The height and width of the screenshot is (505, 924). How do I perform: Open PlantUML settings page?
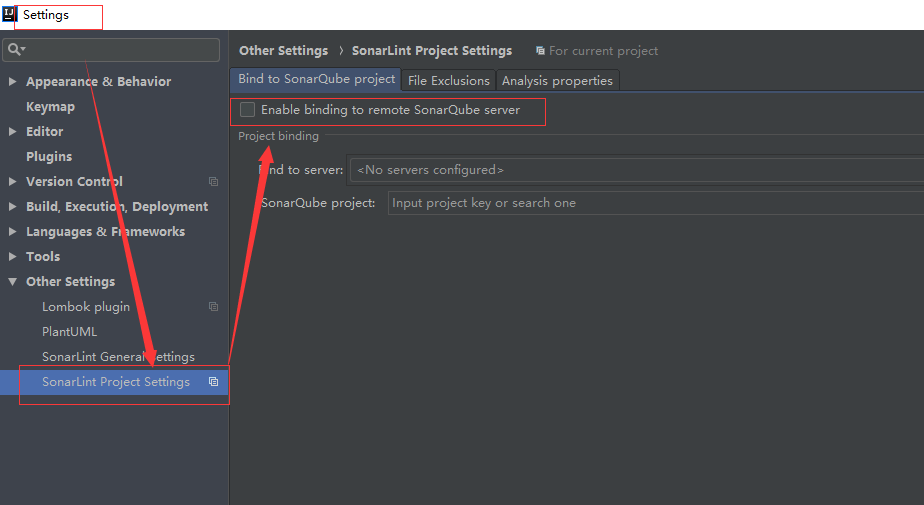click(70, 332)
